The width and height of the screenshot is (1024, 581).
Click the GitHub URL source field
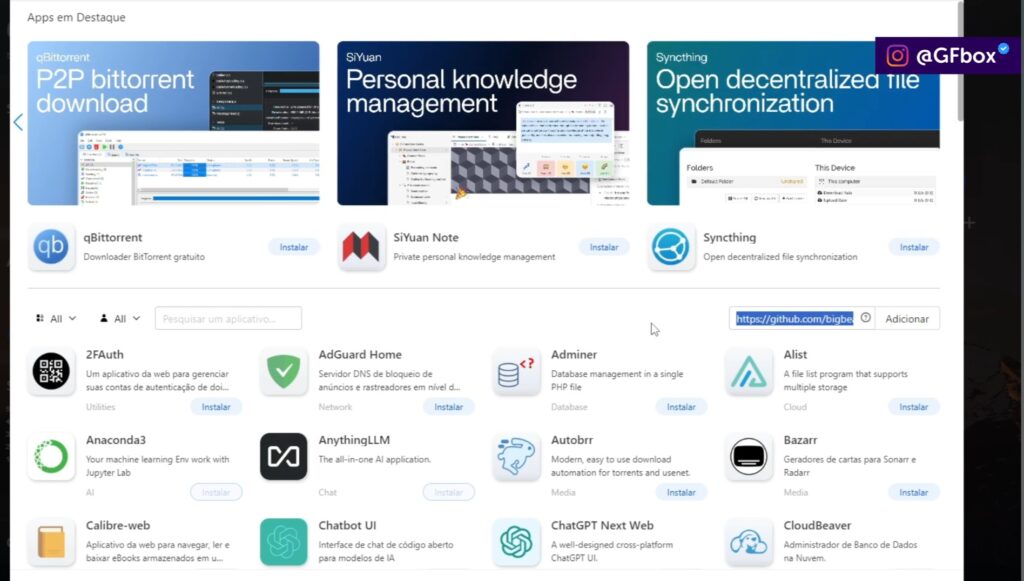(794, 318)
